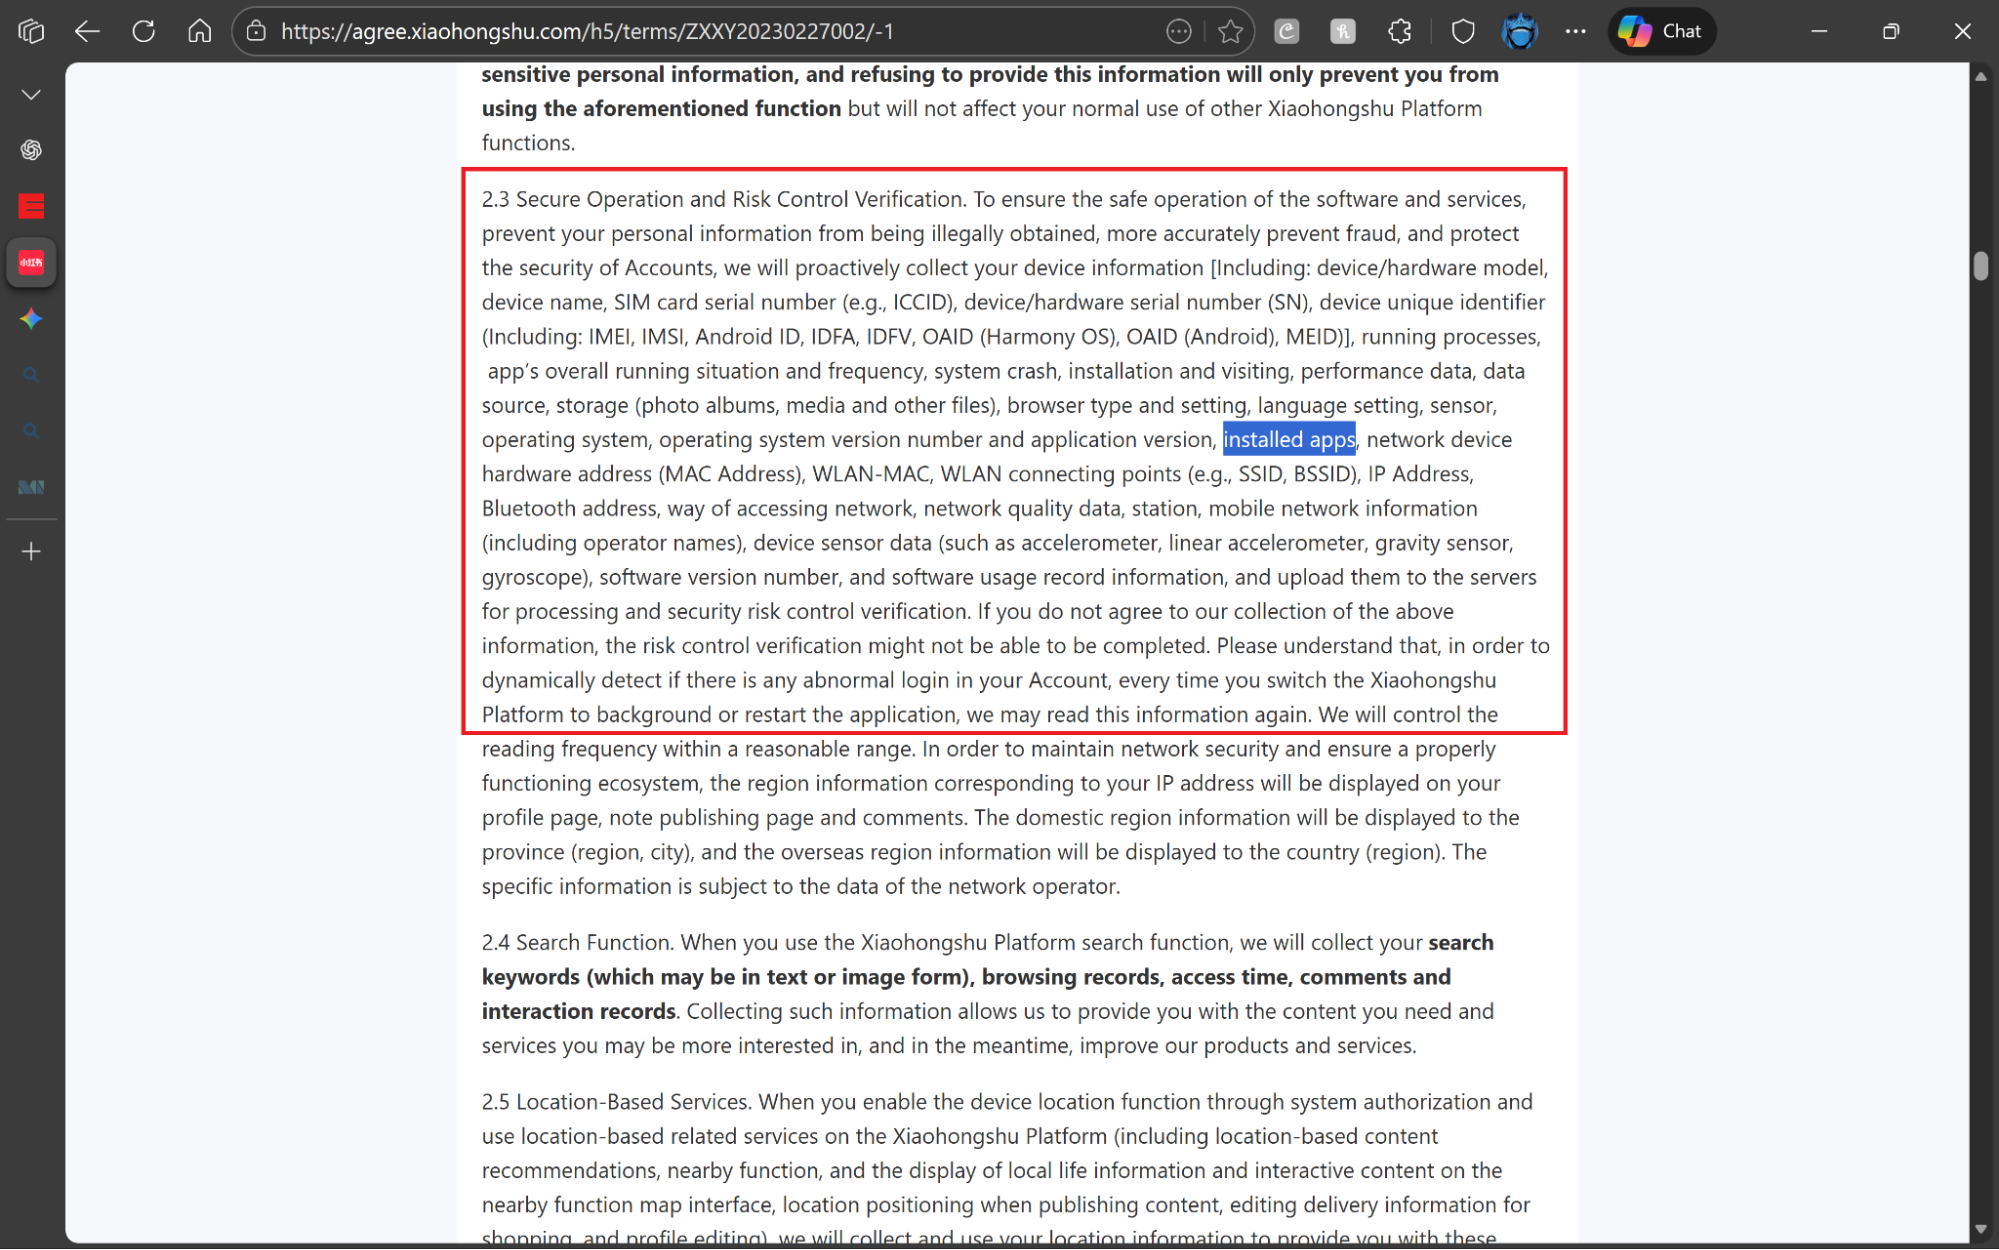Add a new sidebar app with plus button
Image resolution: width=1999 pixels, height=1250 pixels.
(x=31, y=551)
